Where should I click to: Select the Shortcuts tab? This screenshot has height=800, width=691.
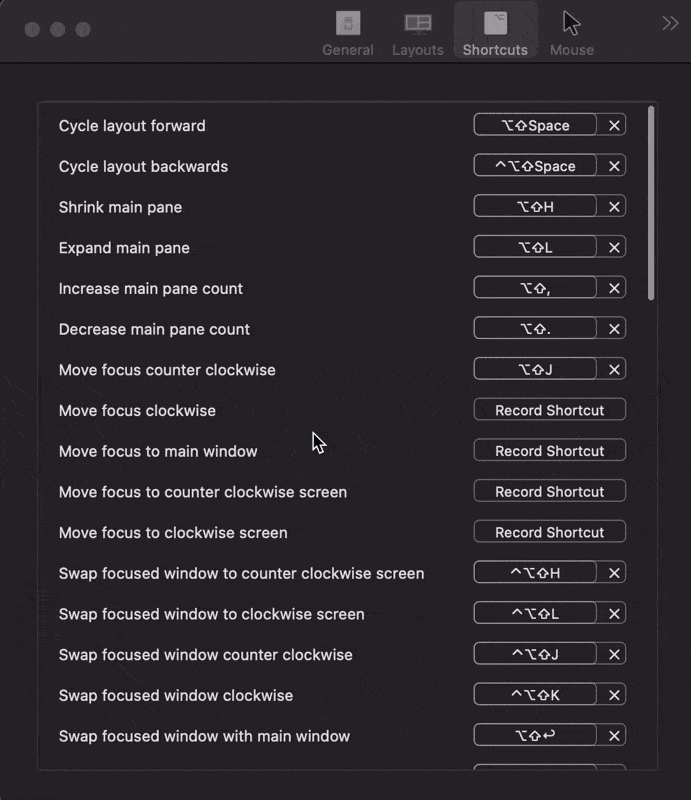click(x=495, y=33)
